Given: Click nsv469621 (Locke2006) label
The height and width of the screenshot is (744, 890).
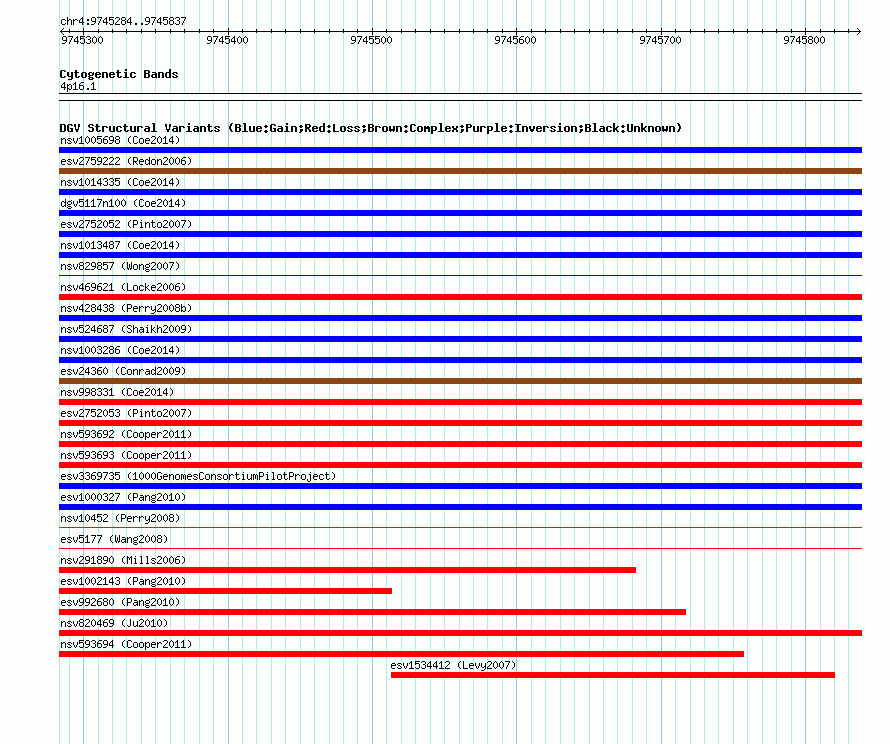Looking at the screenshot, I should [123, 287].
